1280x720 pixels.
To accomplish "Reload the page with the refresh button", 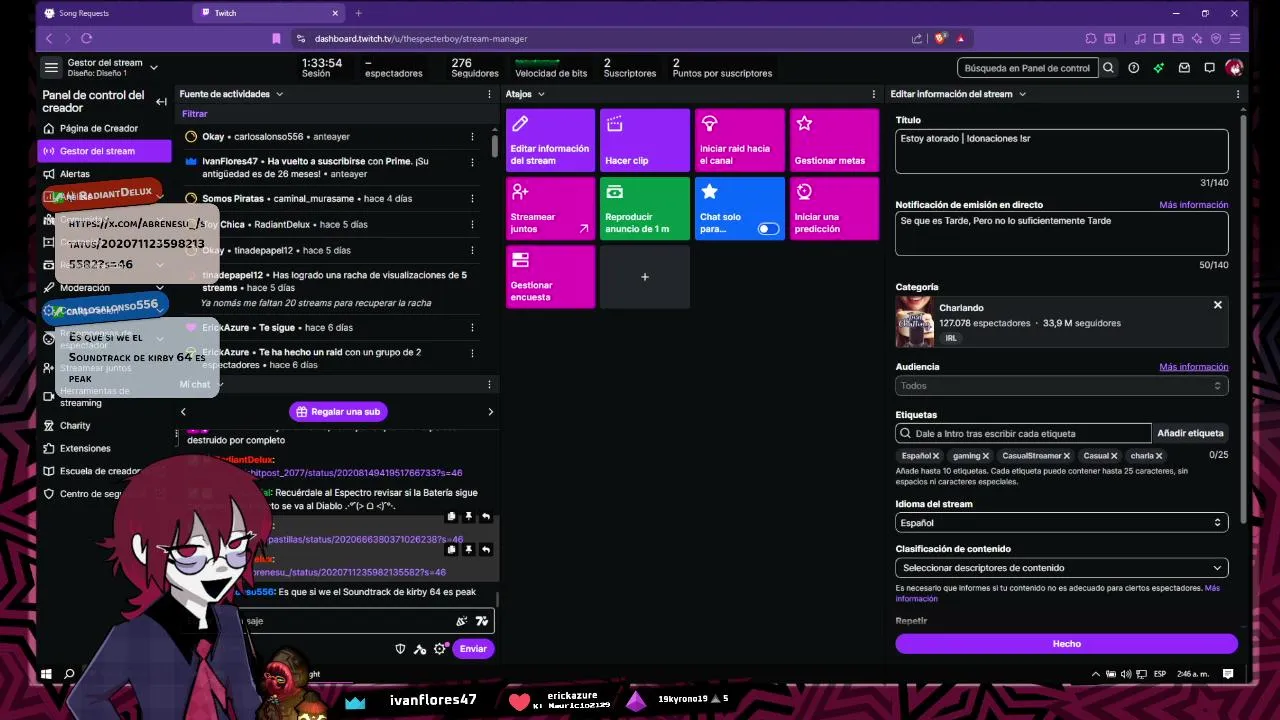I will [x=86, y=38].
